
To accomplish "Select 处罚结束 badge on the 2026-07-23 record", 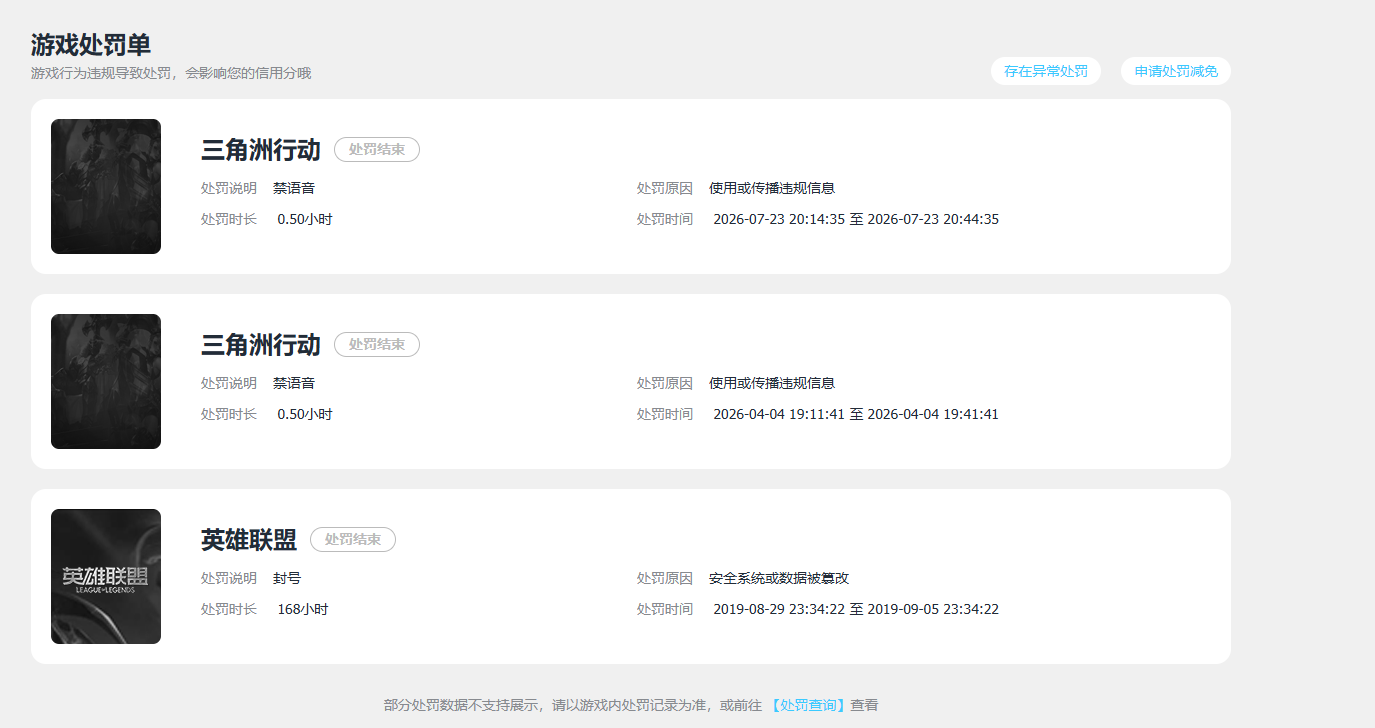I will (x=377, y=150).
